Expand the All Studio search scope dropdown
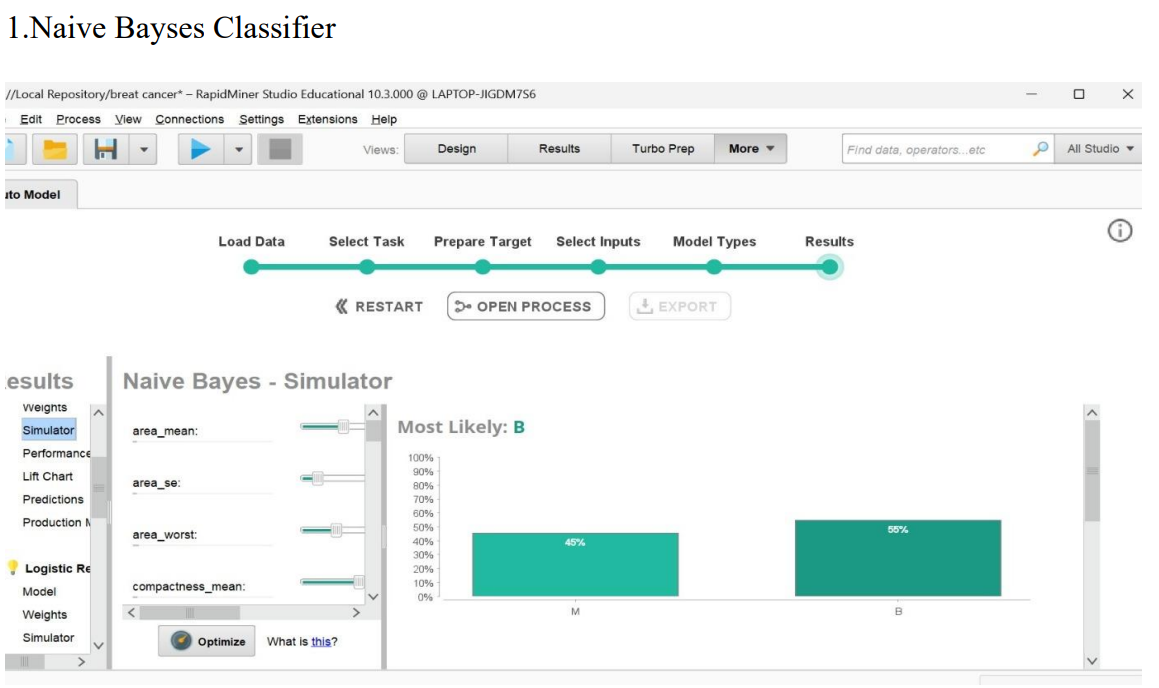Screen dimensions: 1159x688 point(1100,149)
